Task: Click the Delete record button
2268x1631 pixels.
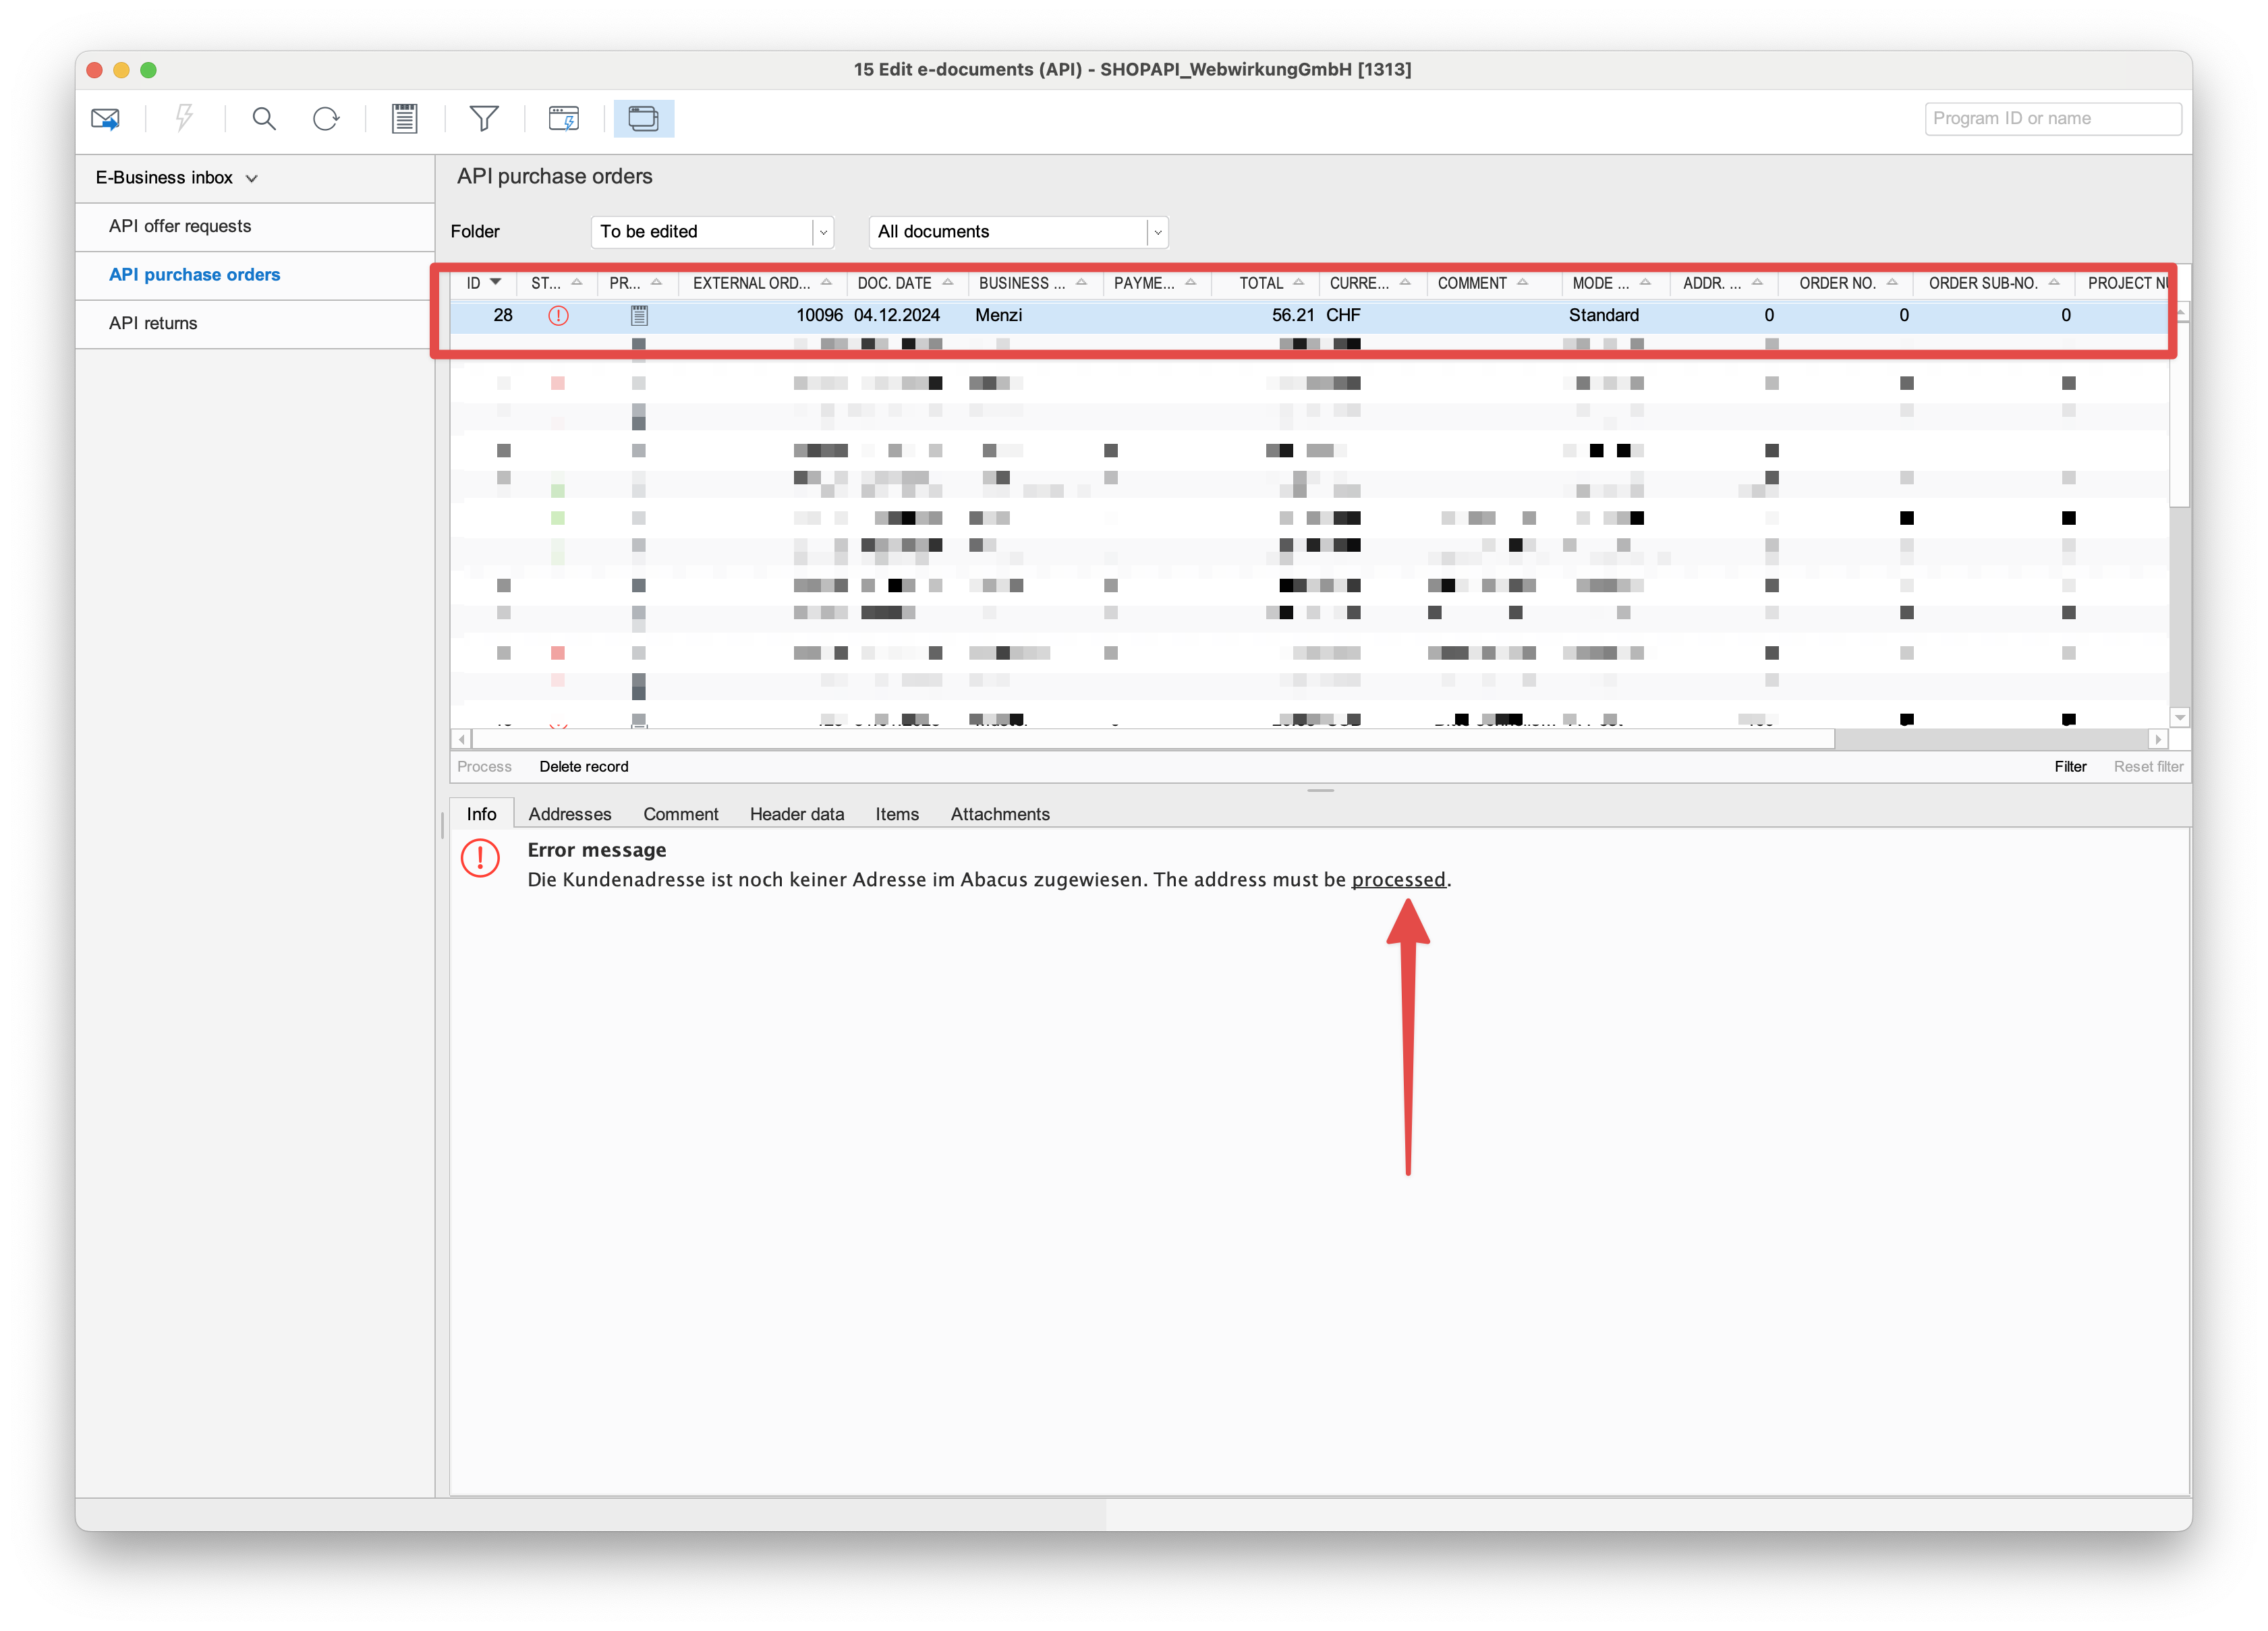Action: (585, 766)
